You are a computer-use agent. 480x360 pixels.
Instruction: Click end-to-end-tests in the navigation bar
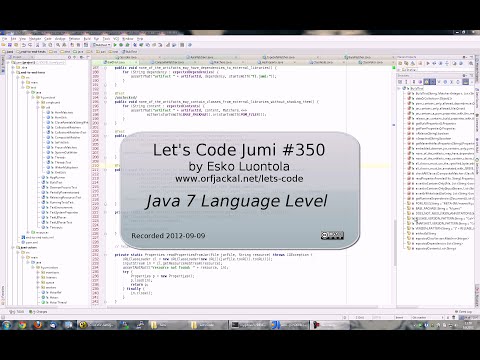(31, 52)
